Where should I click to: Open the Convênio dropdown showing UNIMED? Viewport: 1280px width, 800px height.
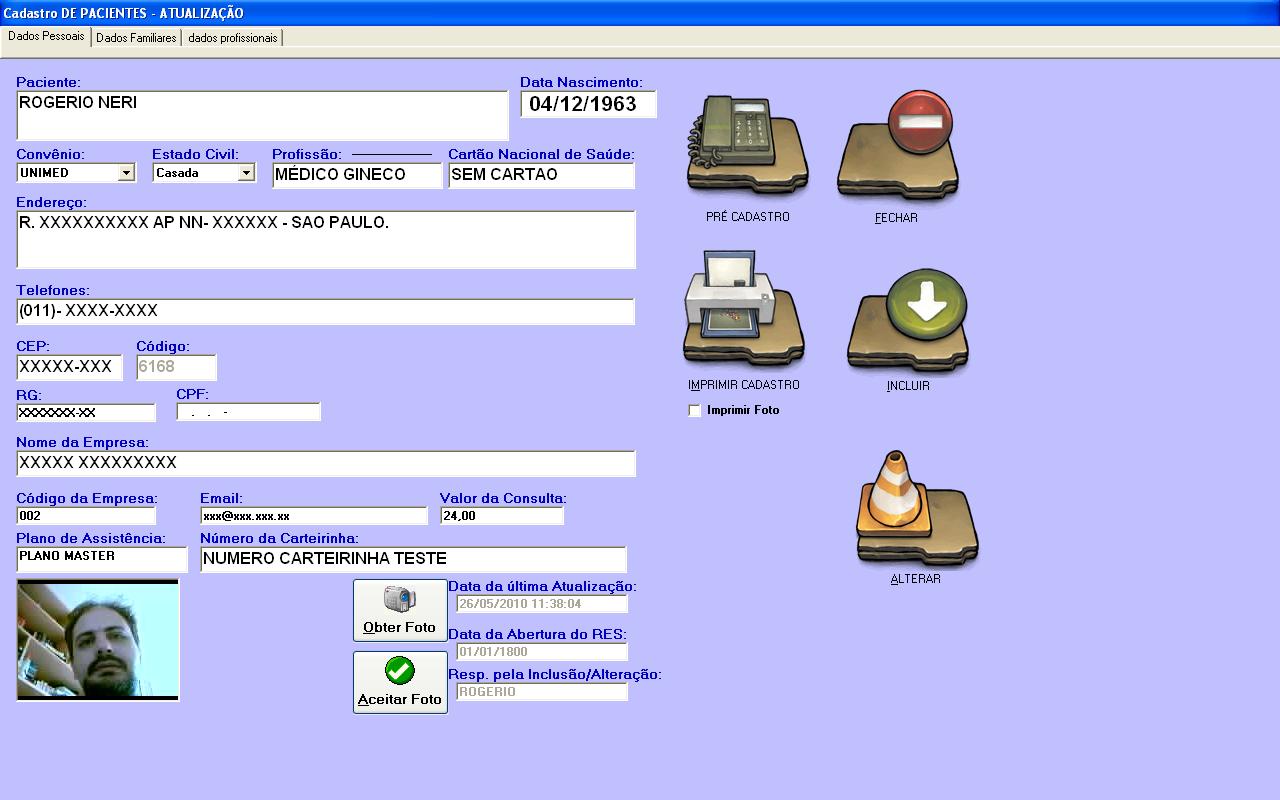coord(126,173)
